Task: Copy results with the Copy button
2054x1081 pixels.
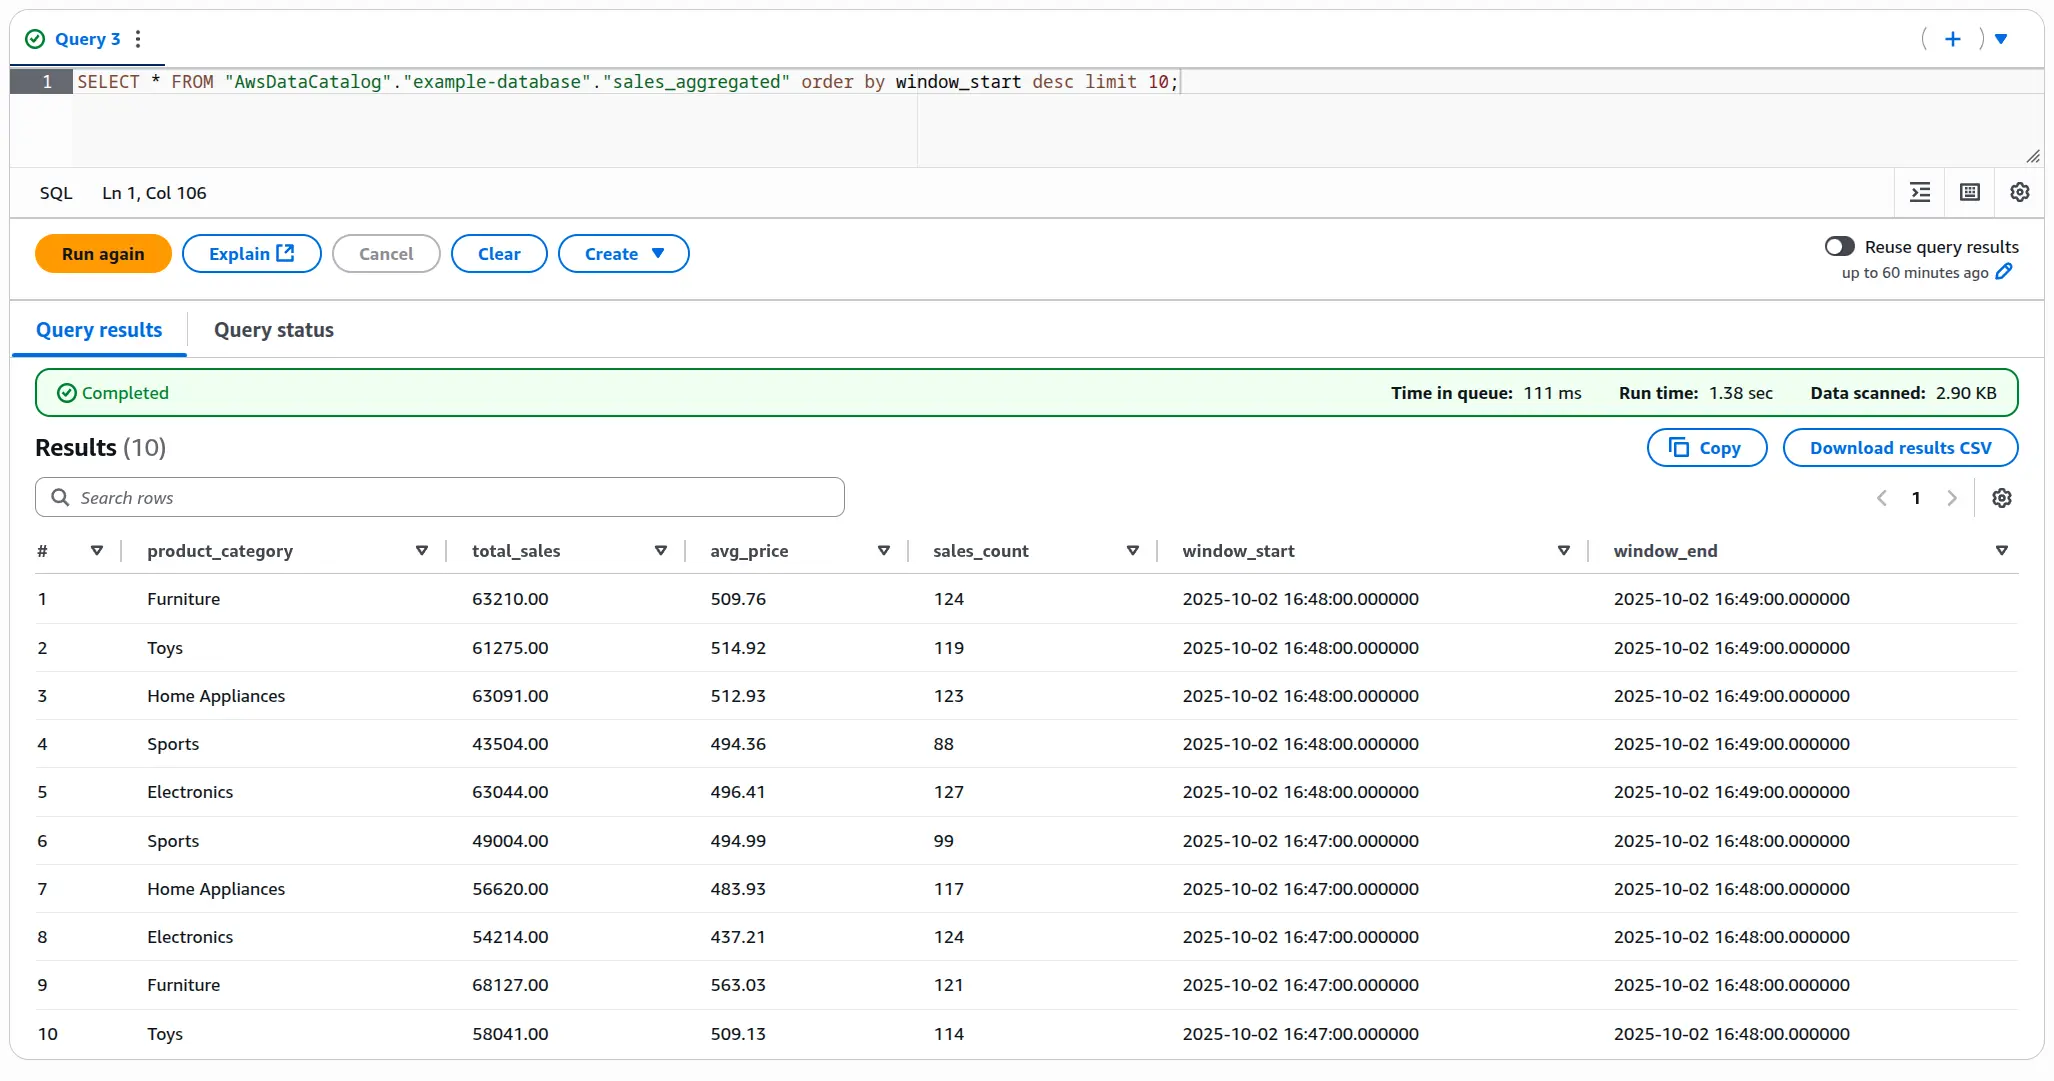Action: click(1707, 448)
